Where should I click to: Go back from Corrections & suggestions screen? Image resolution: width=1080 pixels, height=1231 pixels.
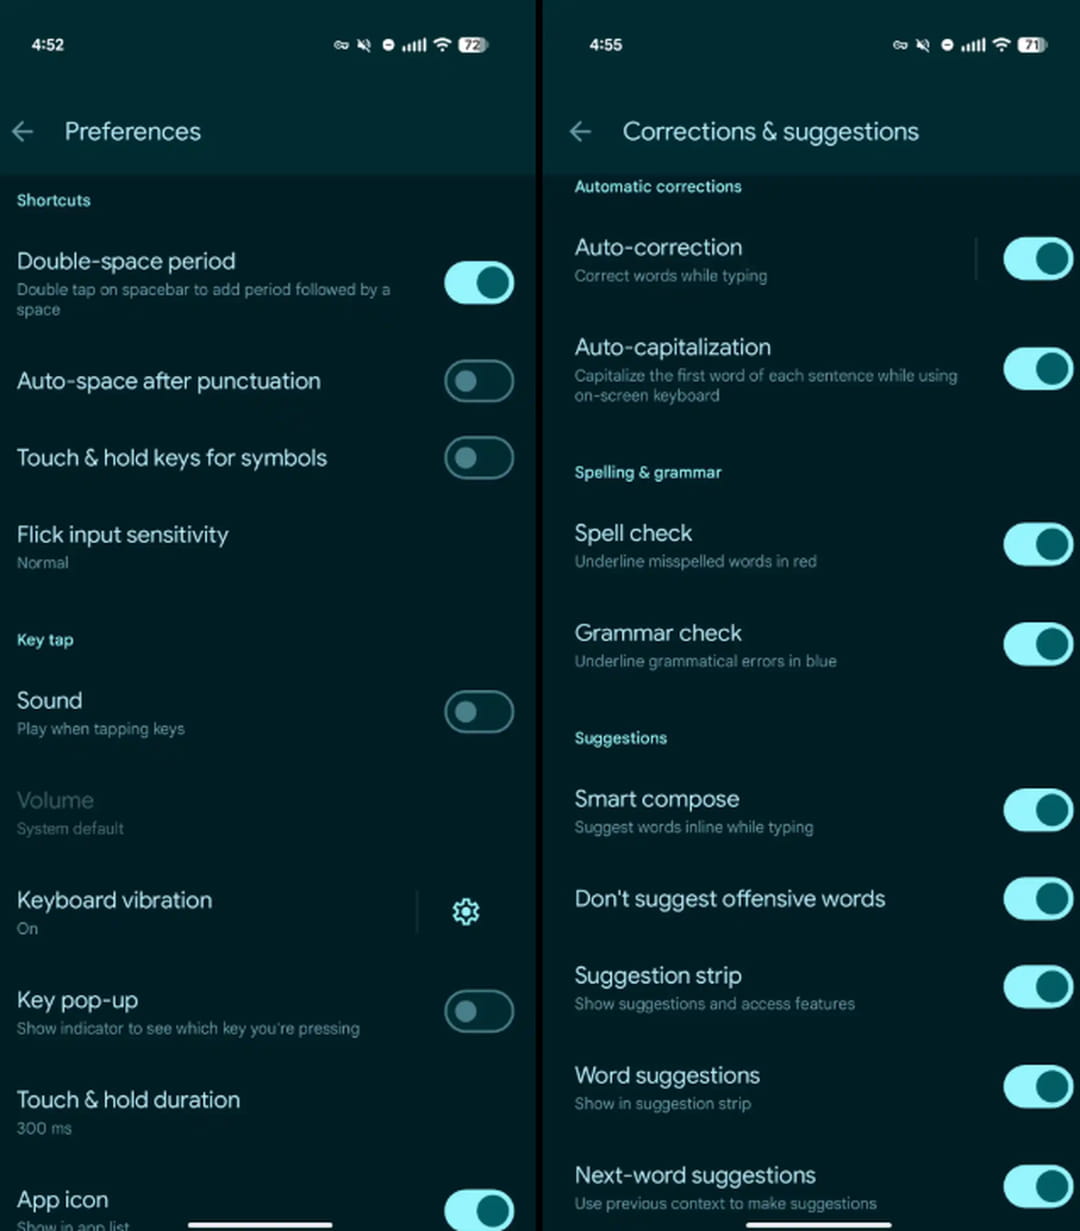coord(581,132)
